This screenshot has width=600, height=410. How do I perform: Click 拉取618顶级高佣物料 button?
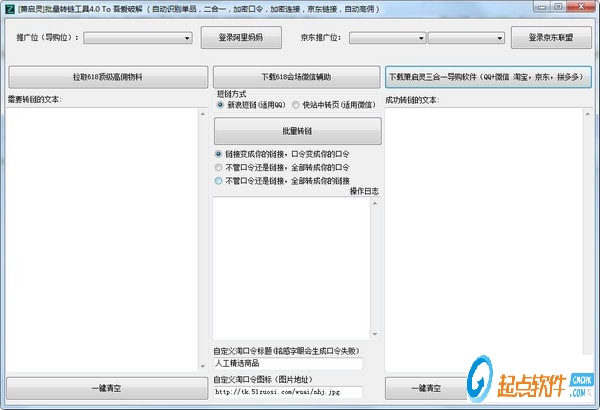pos(108,77)
